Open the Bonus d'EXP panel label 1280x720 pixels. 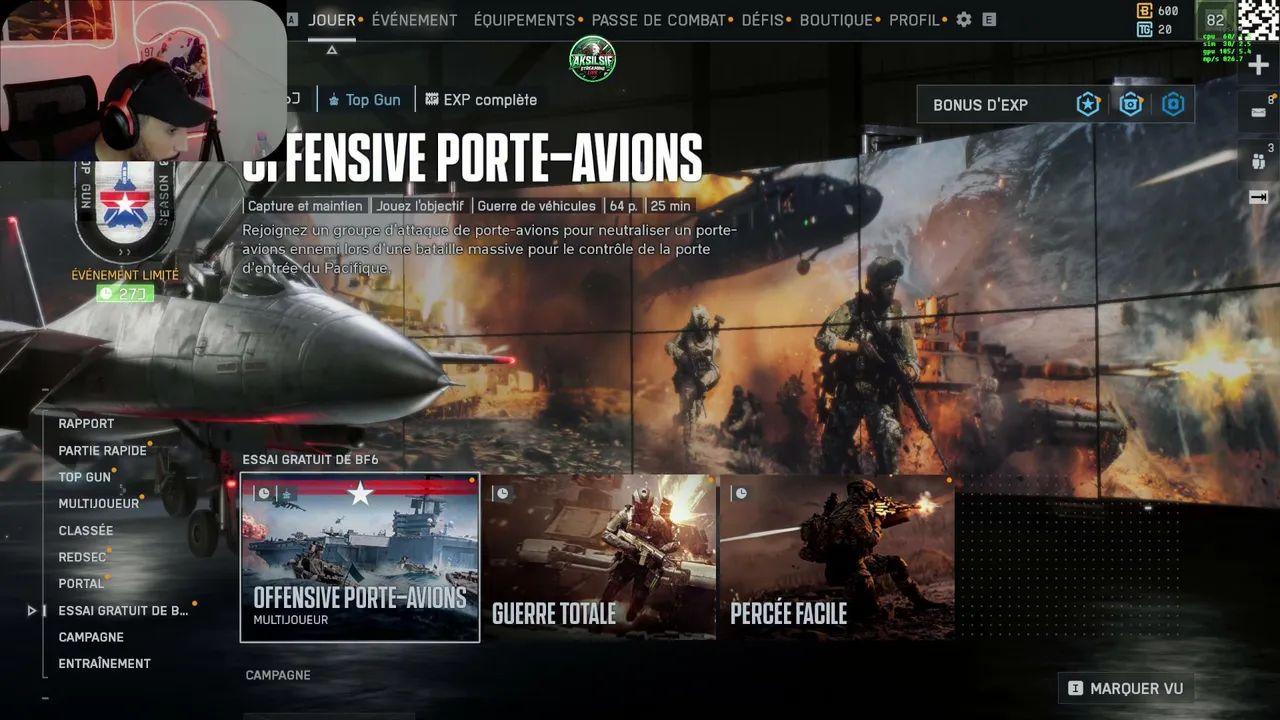click(980, 105)
